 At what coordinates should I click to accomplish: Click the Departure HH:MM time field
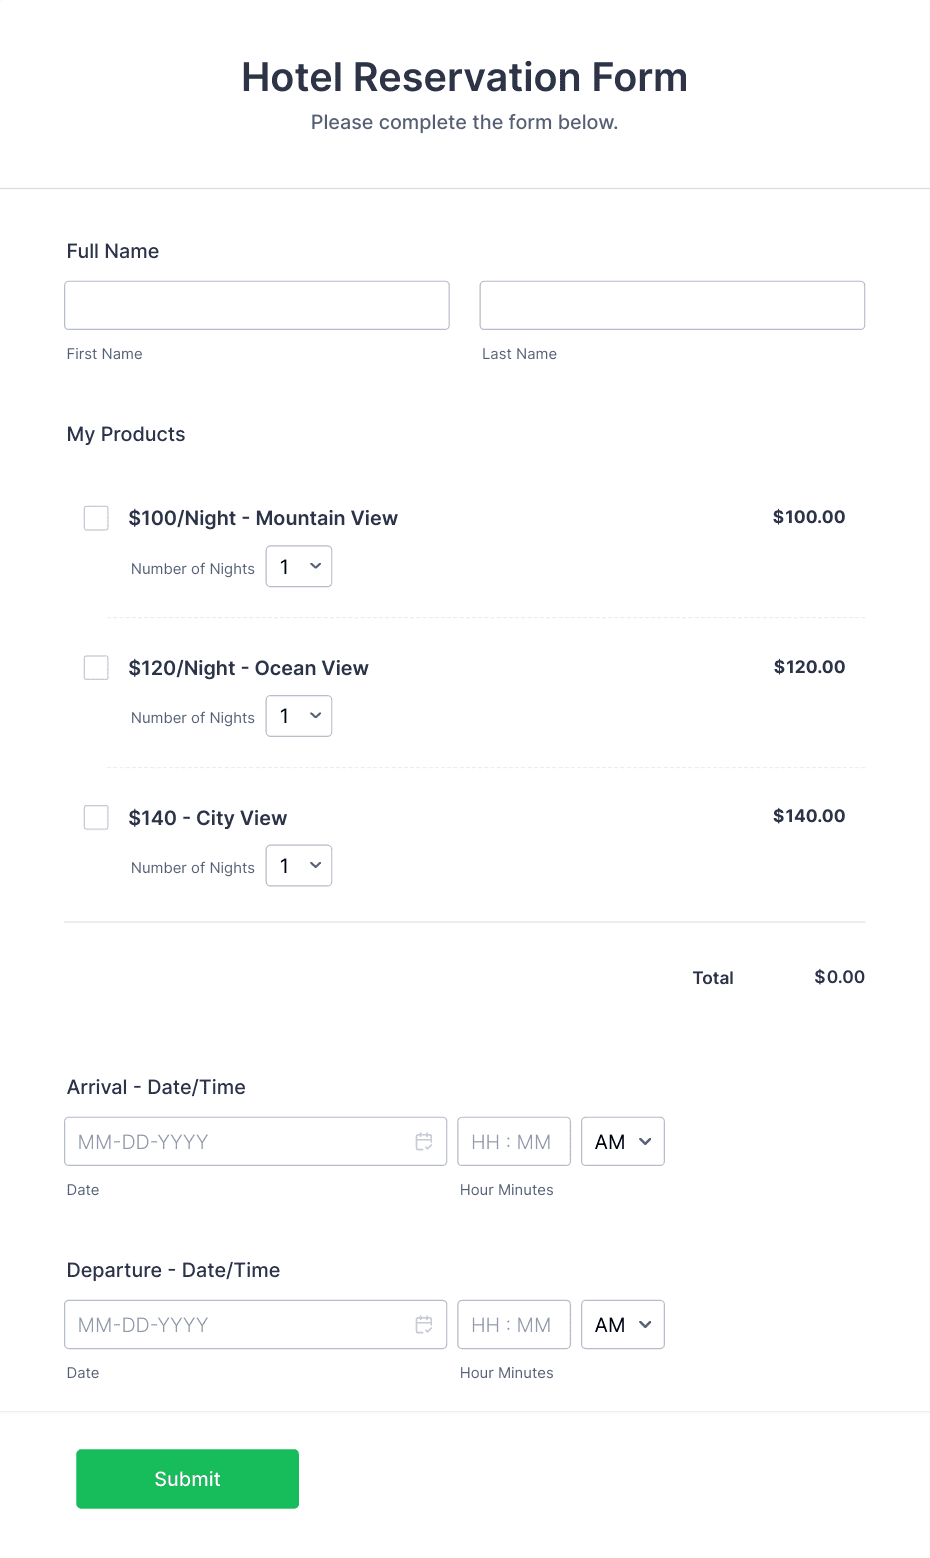513,1324
